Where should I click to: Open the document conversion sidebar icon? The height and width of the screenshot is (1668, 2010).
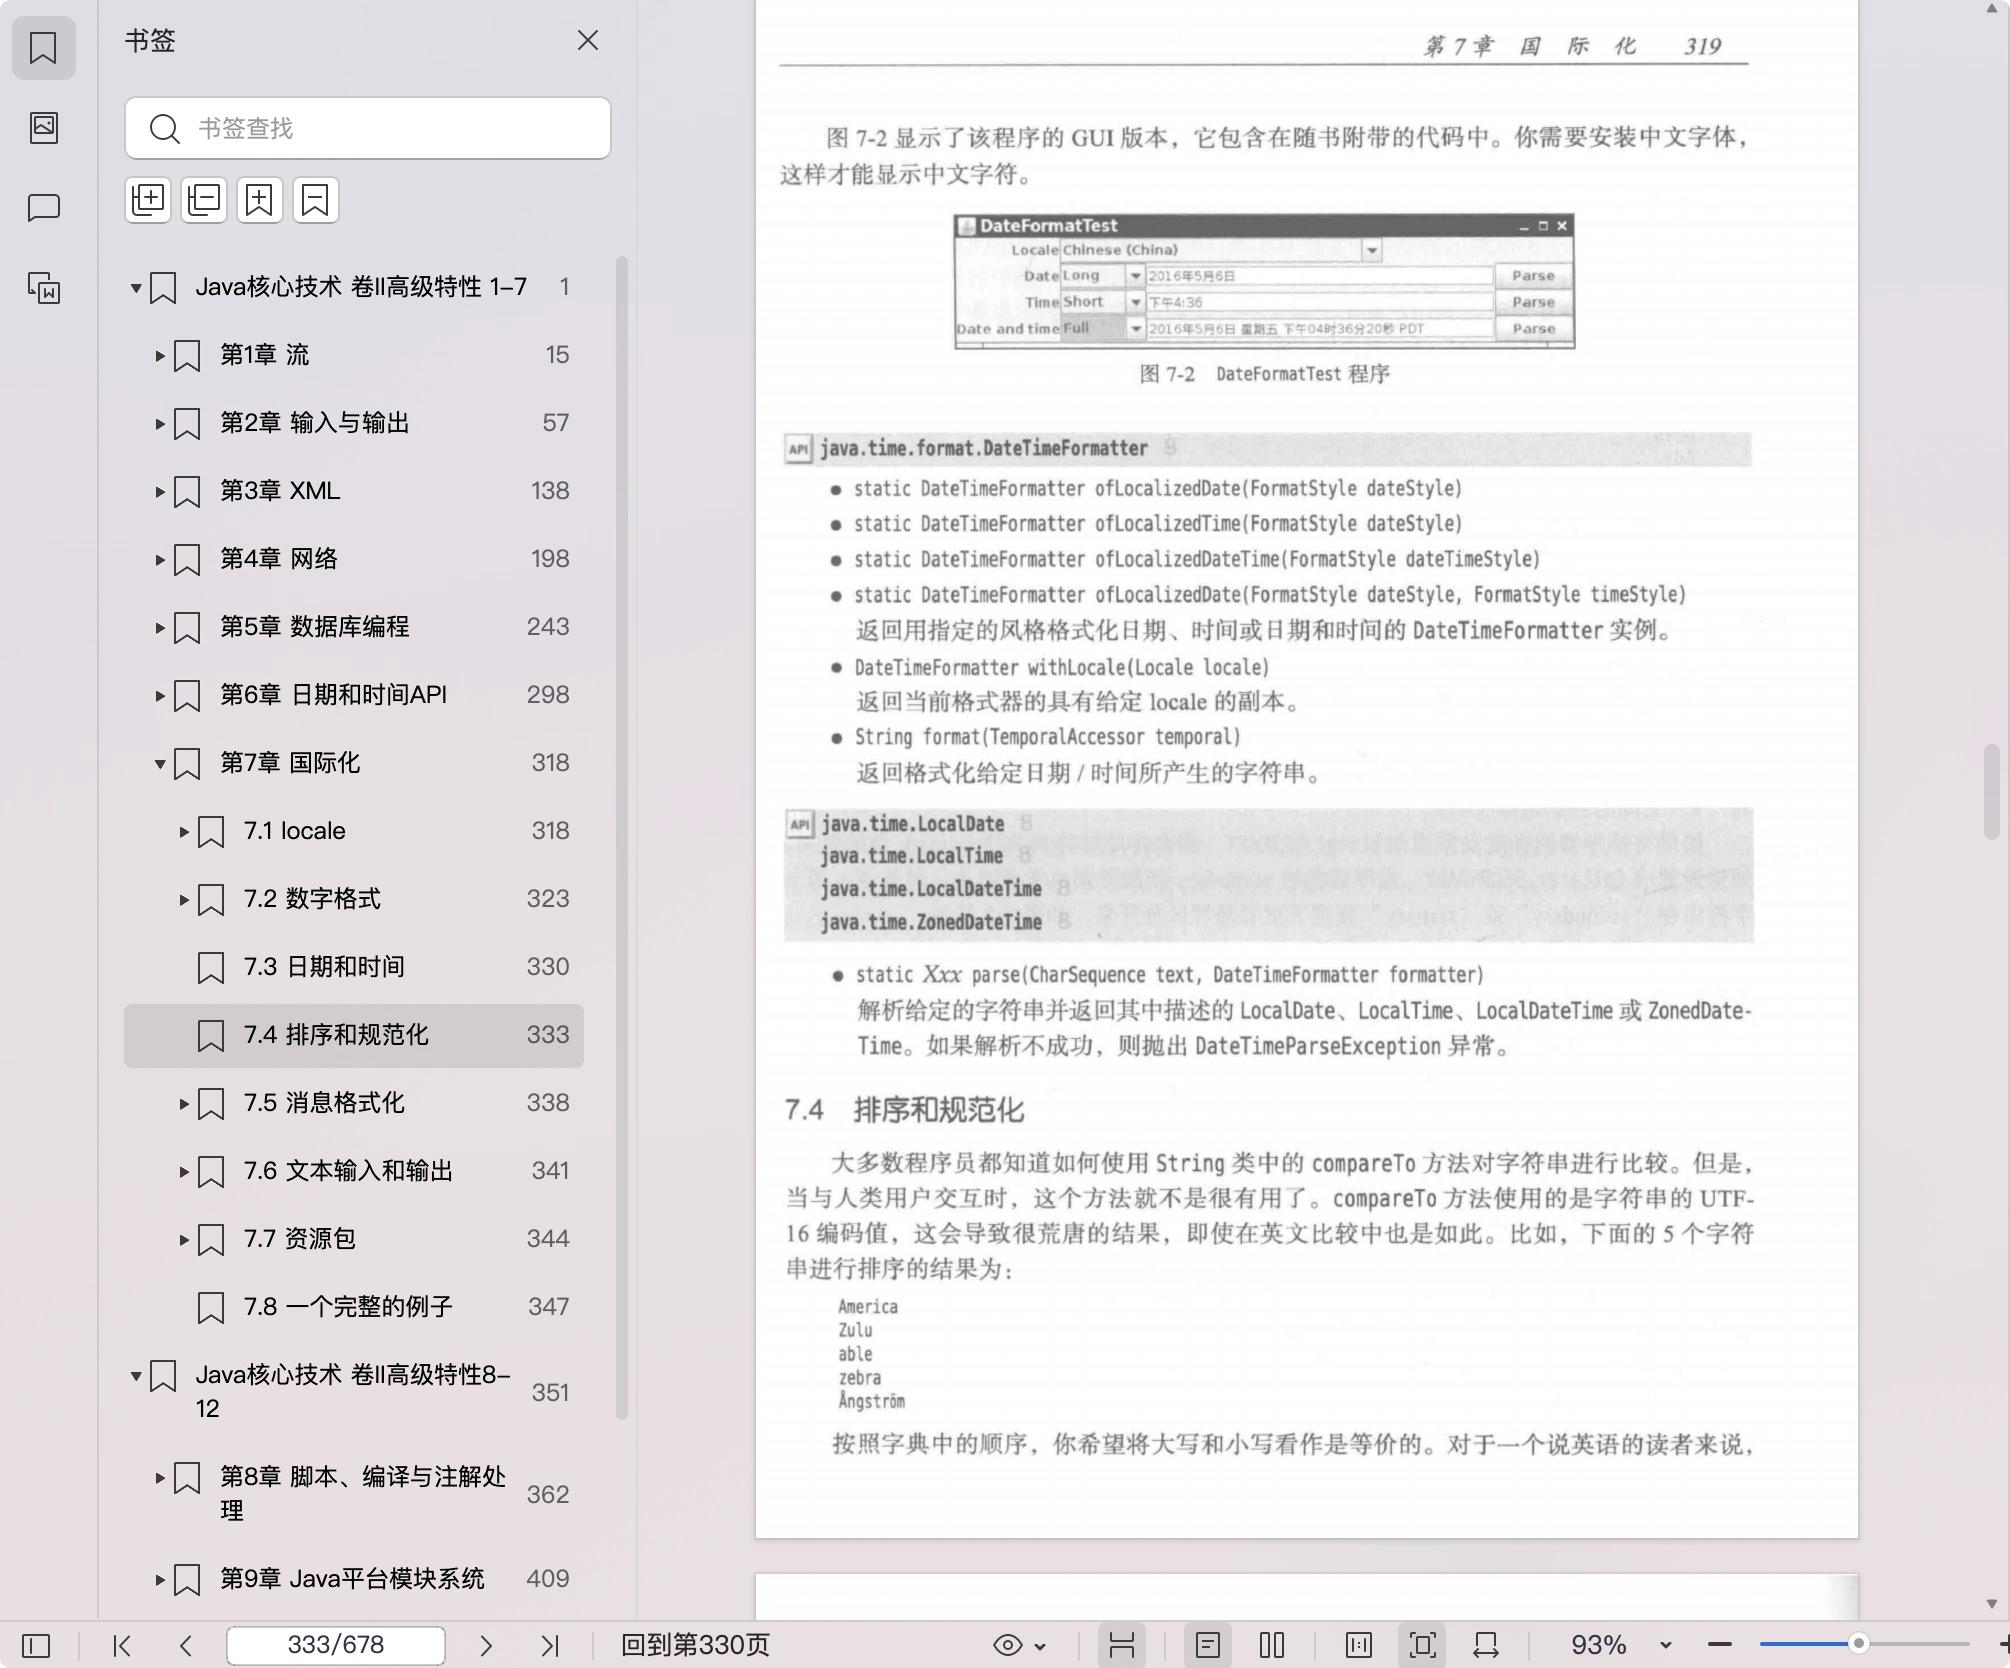pos(43,288)
